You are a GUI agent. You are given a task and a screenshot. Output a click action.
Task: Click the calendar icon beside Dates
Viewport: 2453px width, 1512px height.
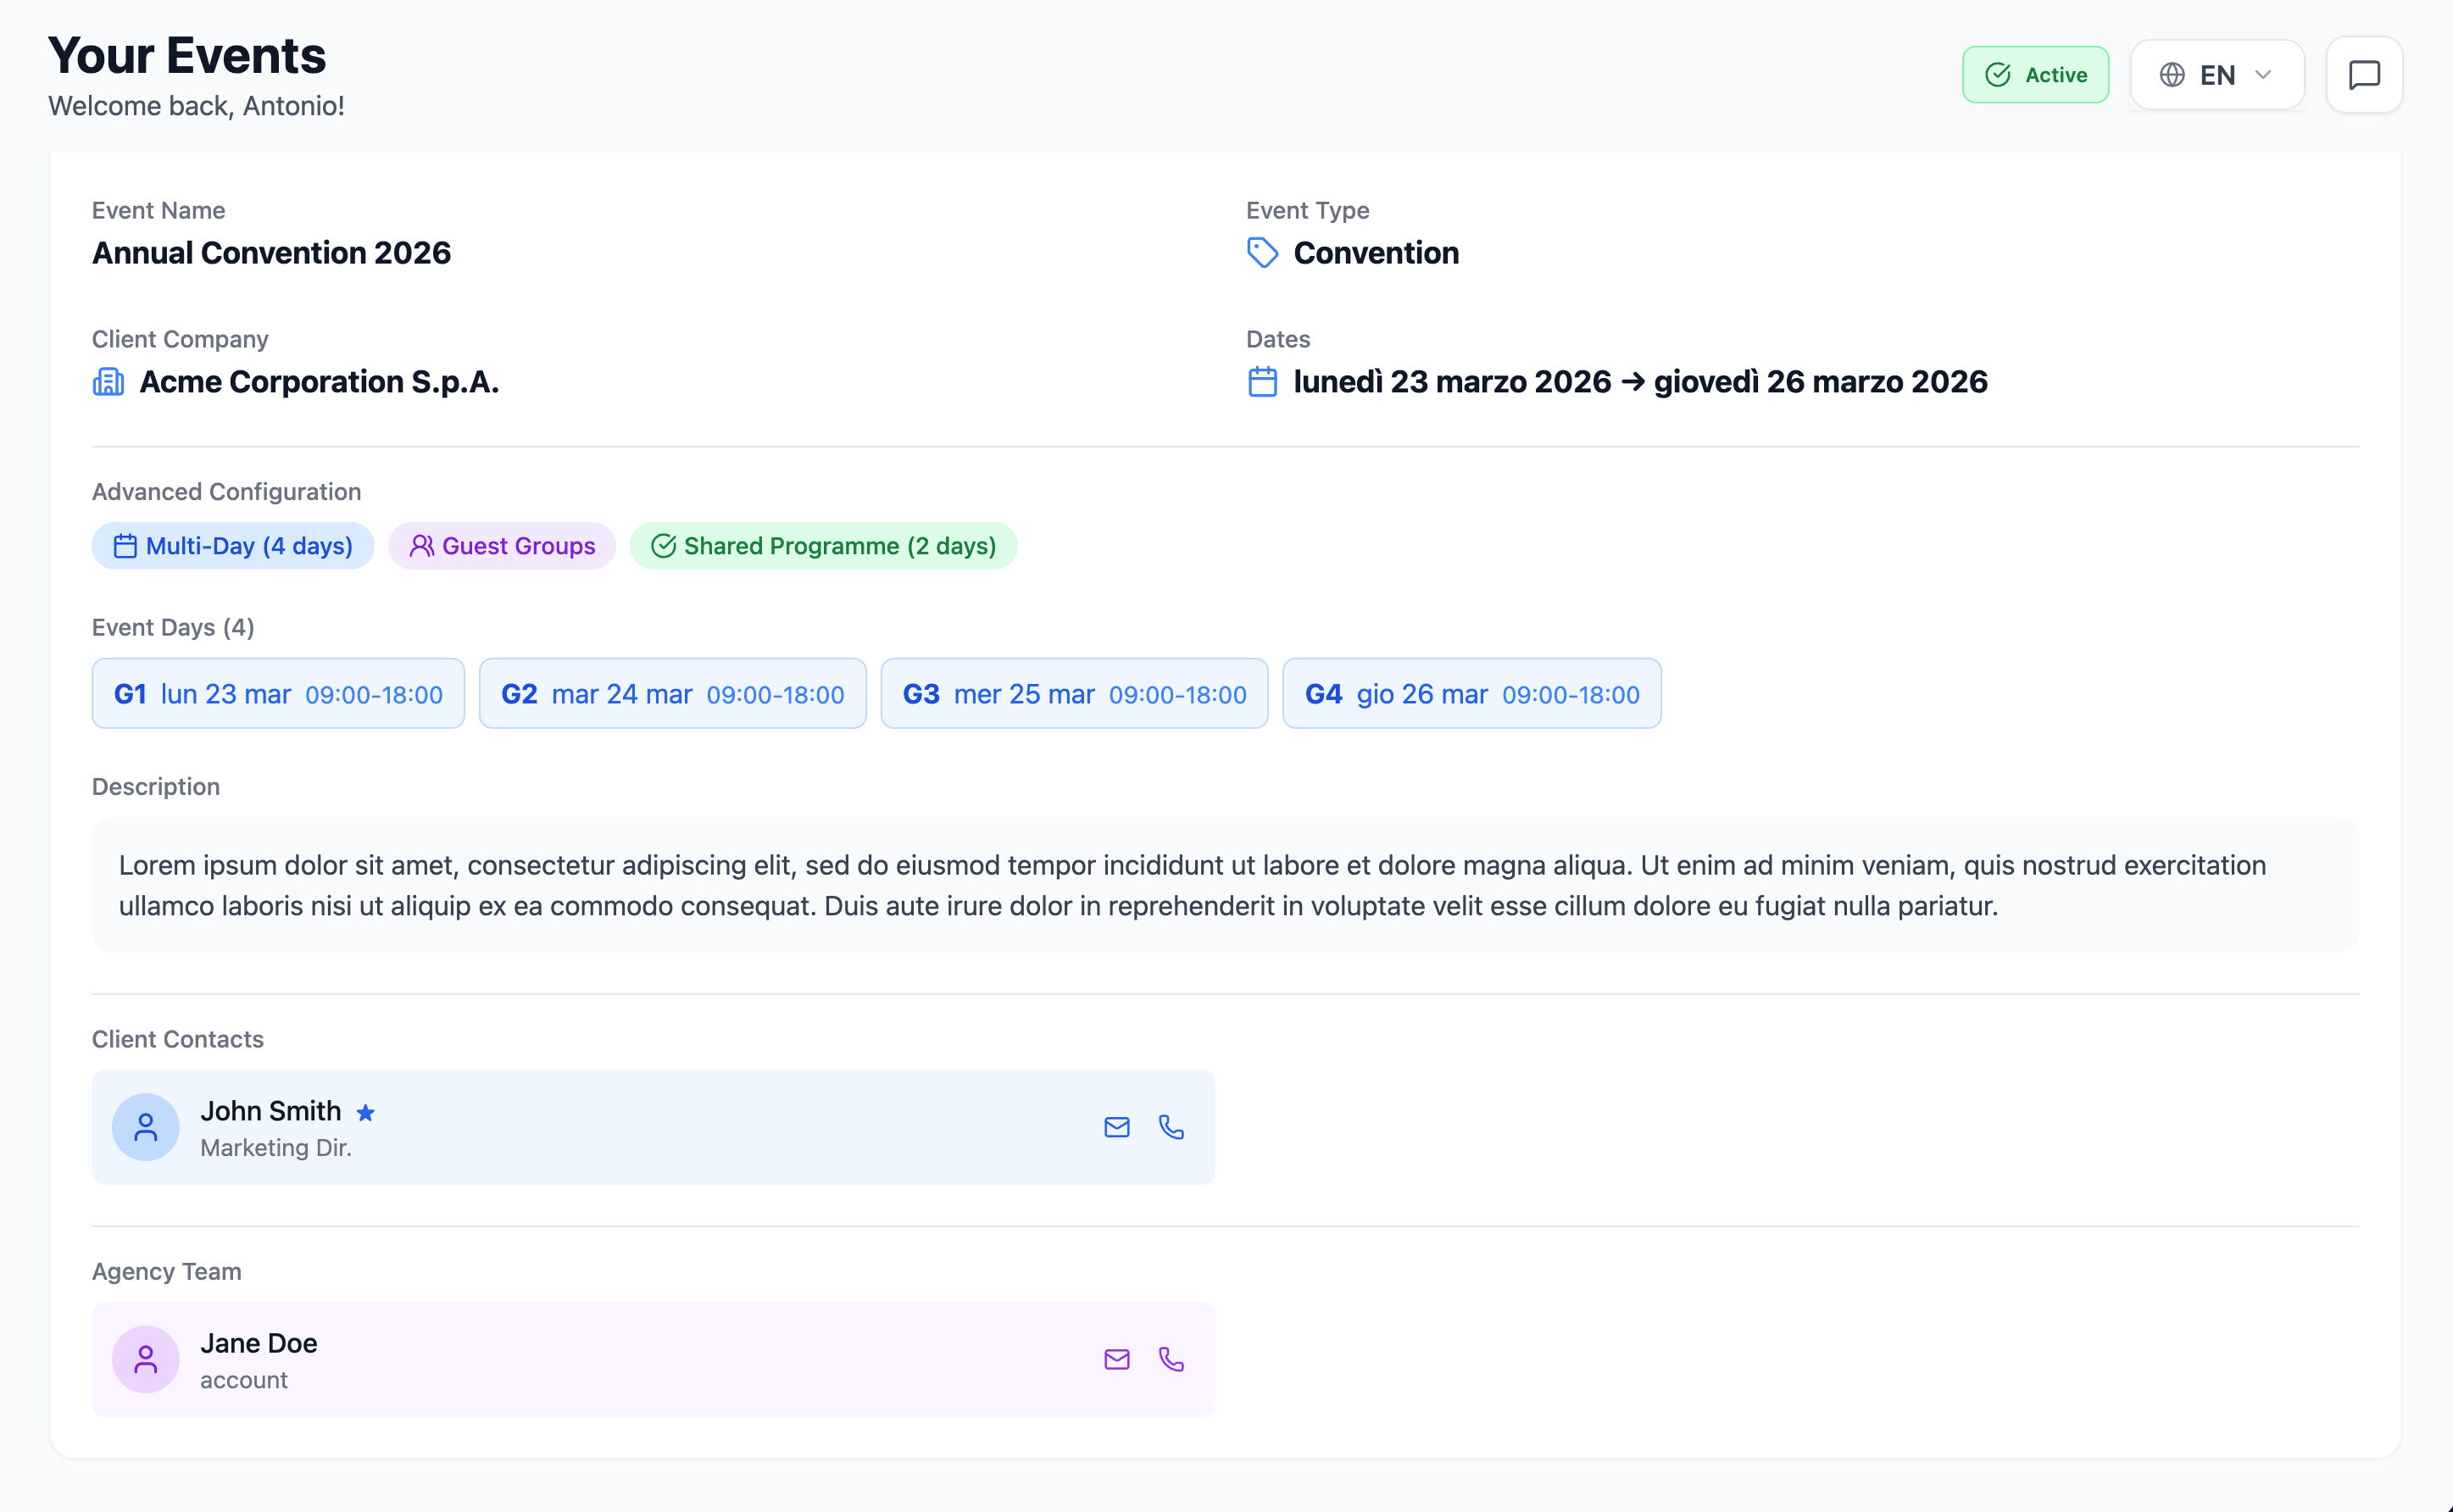point(1262,382)
